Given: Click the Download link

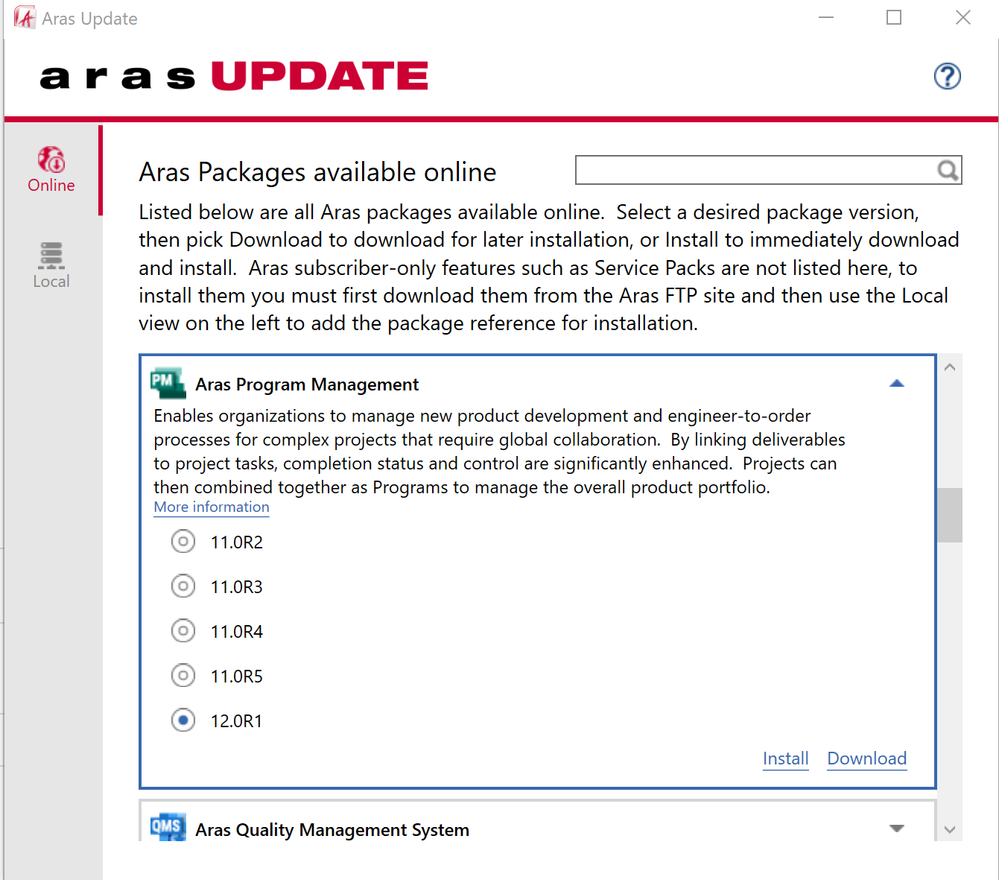Looking at the screenshot, I should 866,759.
